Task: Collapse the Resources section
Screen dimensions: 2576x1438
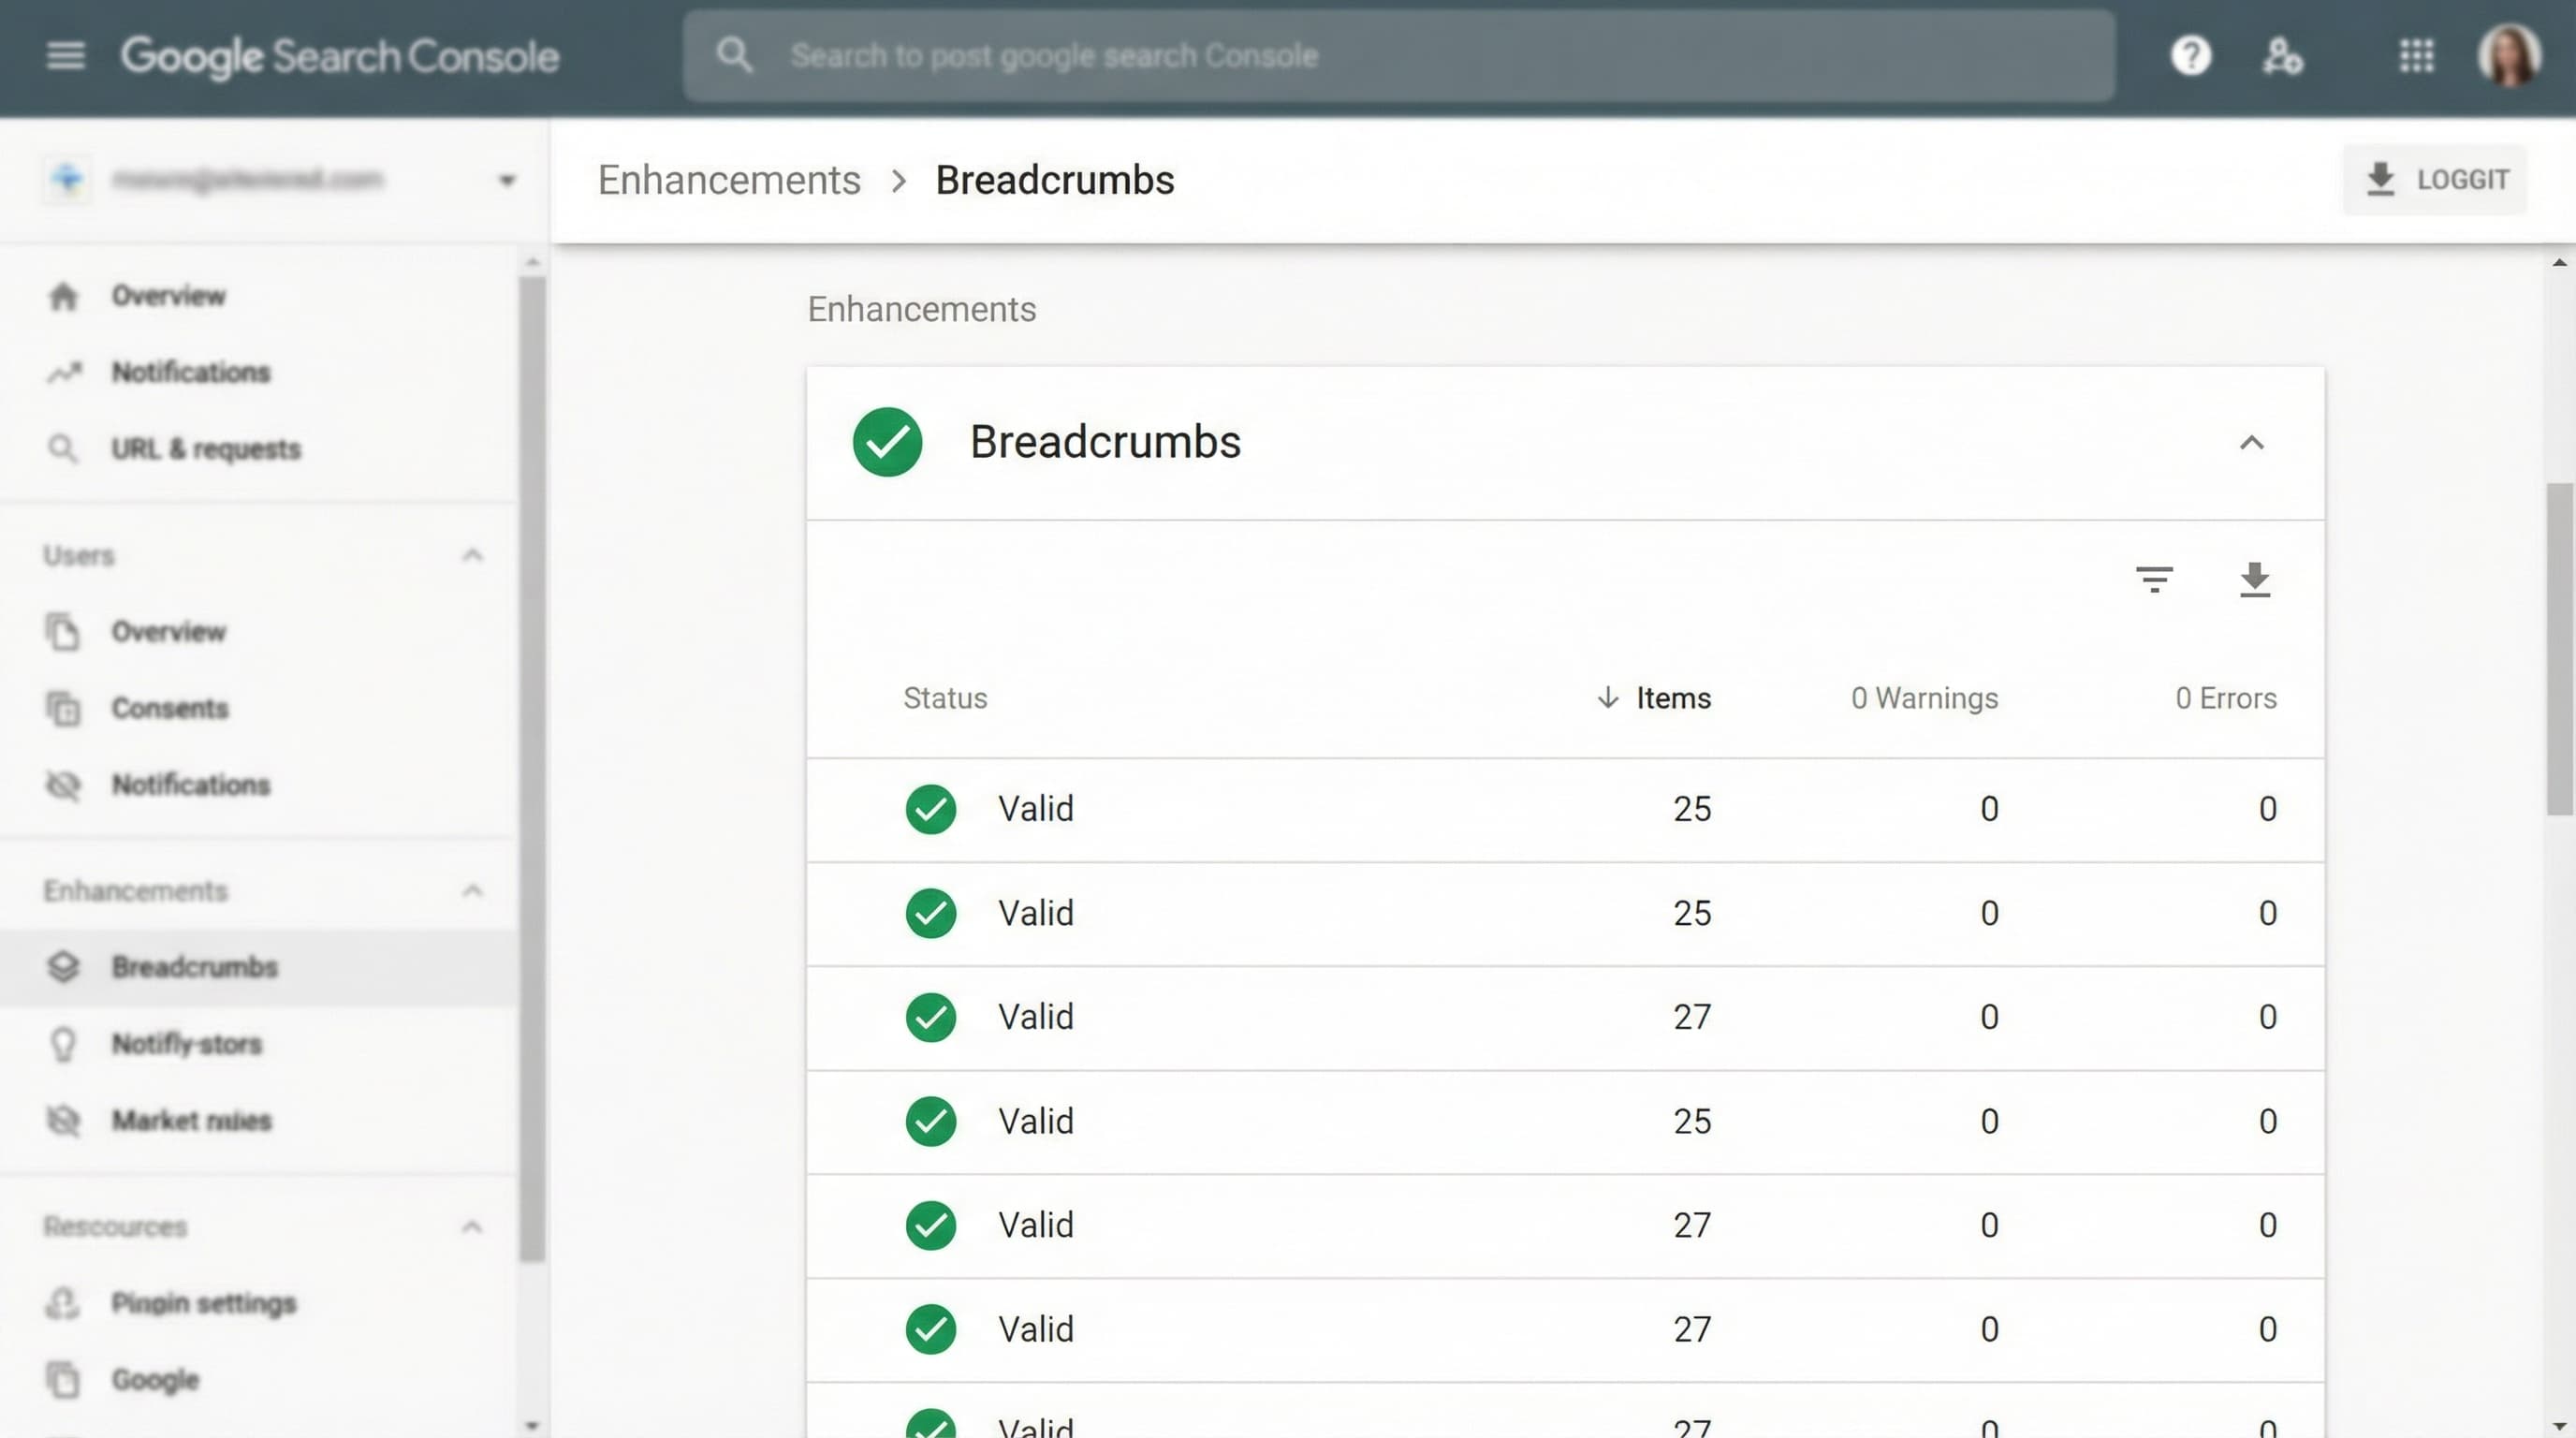Action: [x=472, y=1227]
